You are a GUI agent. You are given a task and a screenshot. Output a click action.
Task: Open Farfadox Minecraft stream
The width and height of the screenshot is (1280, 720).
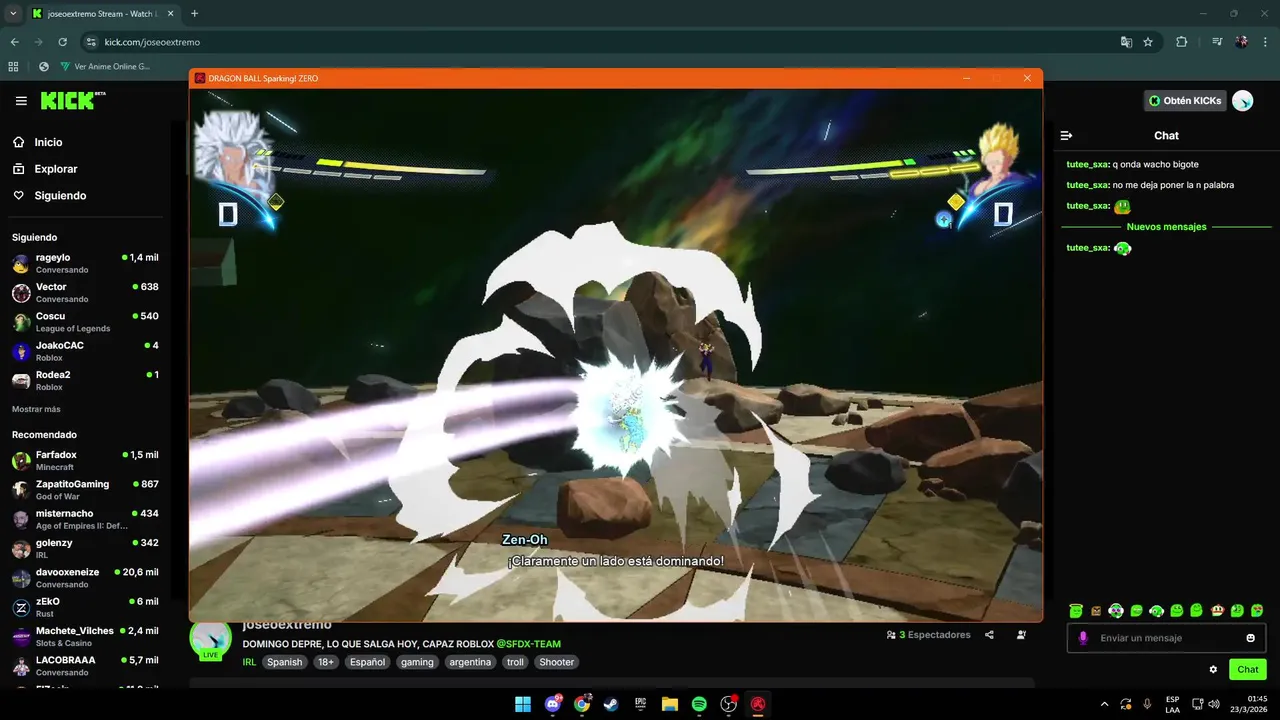tap(85, 460)
